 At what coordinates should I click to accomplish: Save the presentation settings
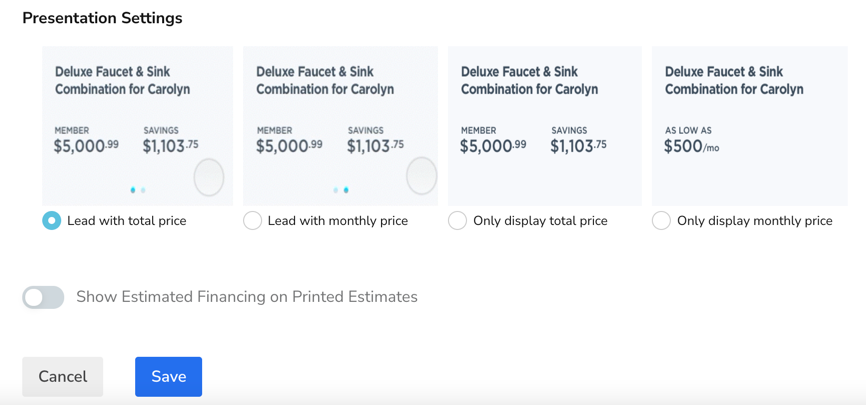[168, 377]
